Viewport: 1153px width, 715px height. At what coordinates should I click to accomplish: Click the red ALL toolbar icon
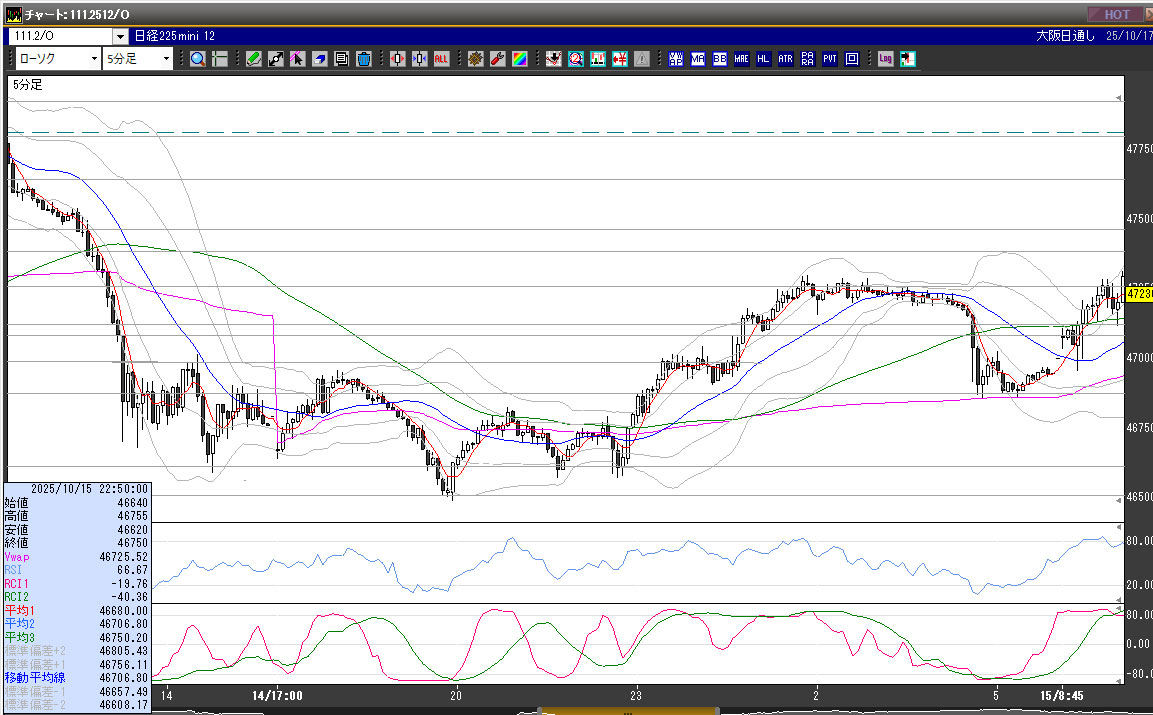tap(441, 59)
